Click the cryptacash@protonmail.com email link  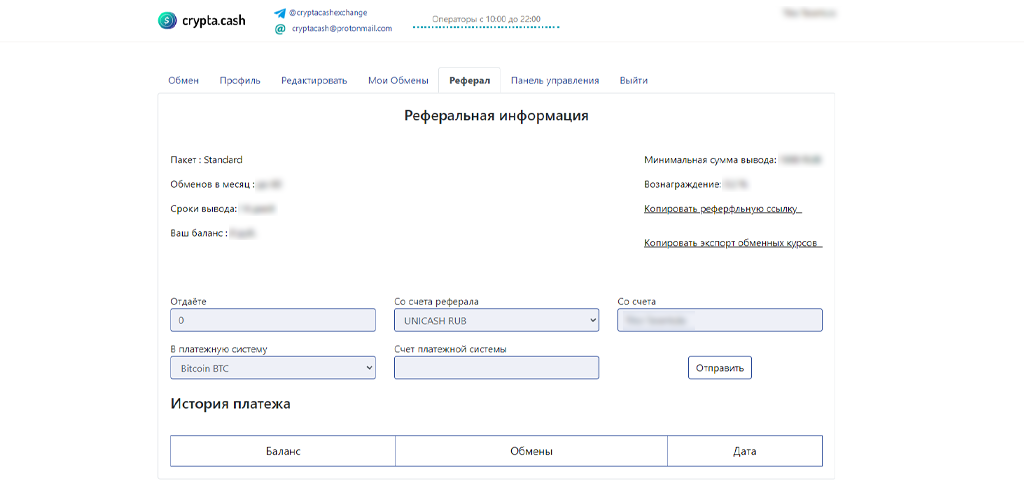pos(341,29)
